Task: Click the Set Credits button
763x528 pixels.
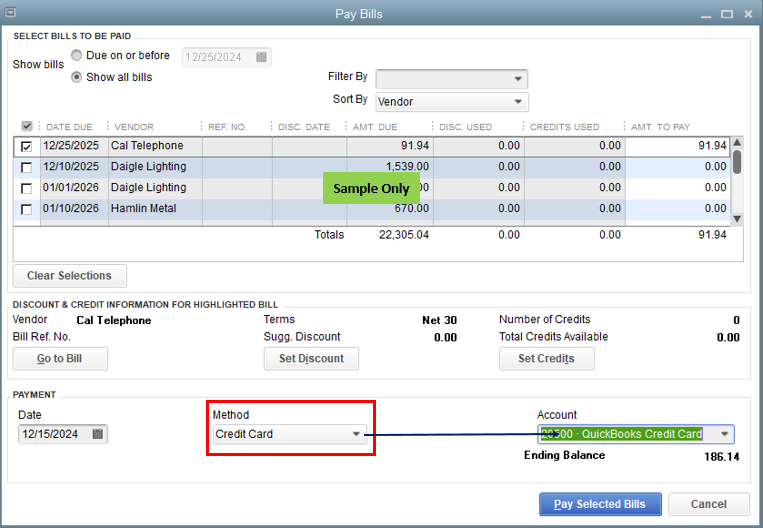Action: [546, 359]
